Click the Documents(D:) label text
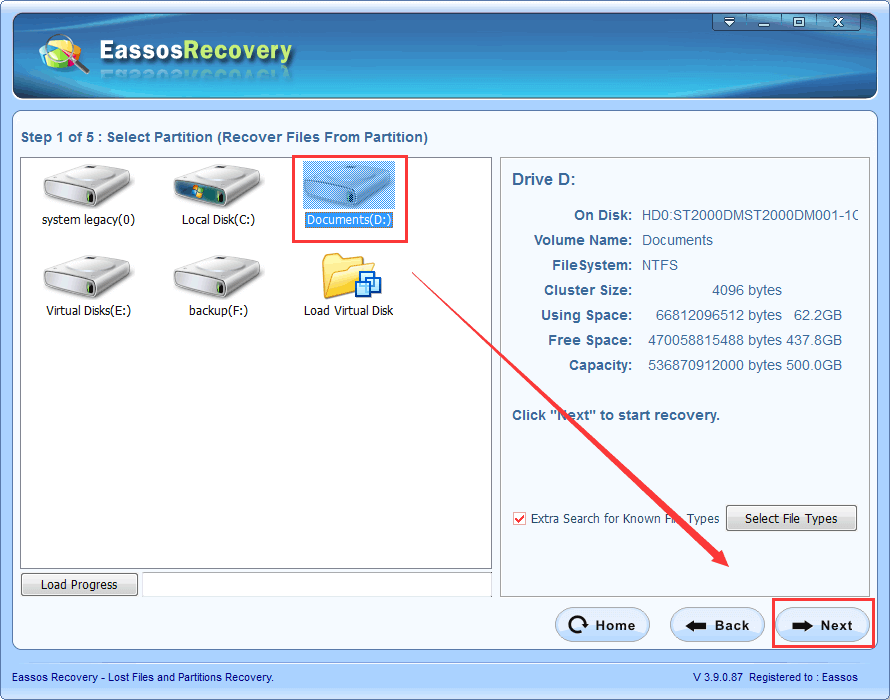 (x=349, y=220)
